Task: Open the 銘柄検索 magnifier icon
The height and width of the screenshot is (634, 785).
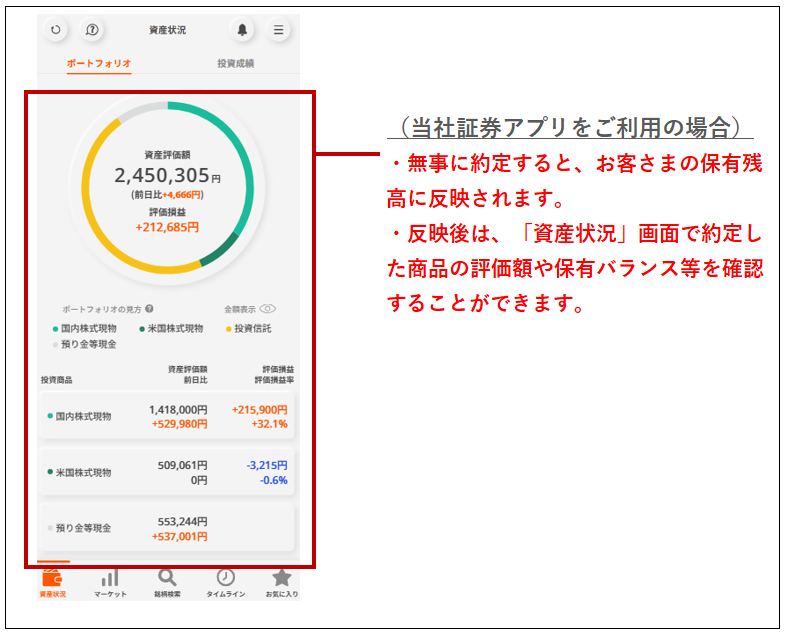Action: 167,577
